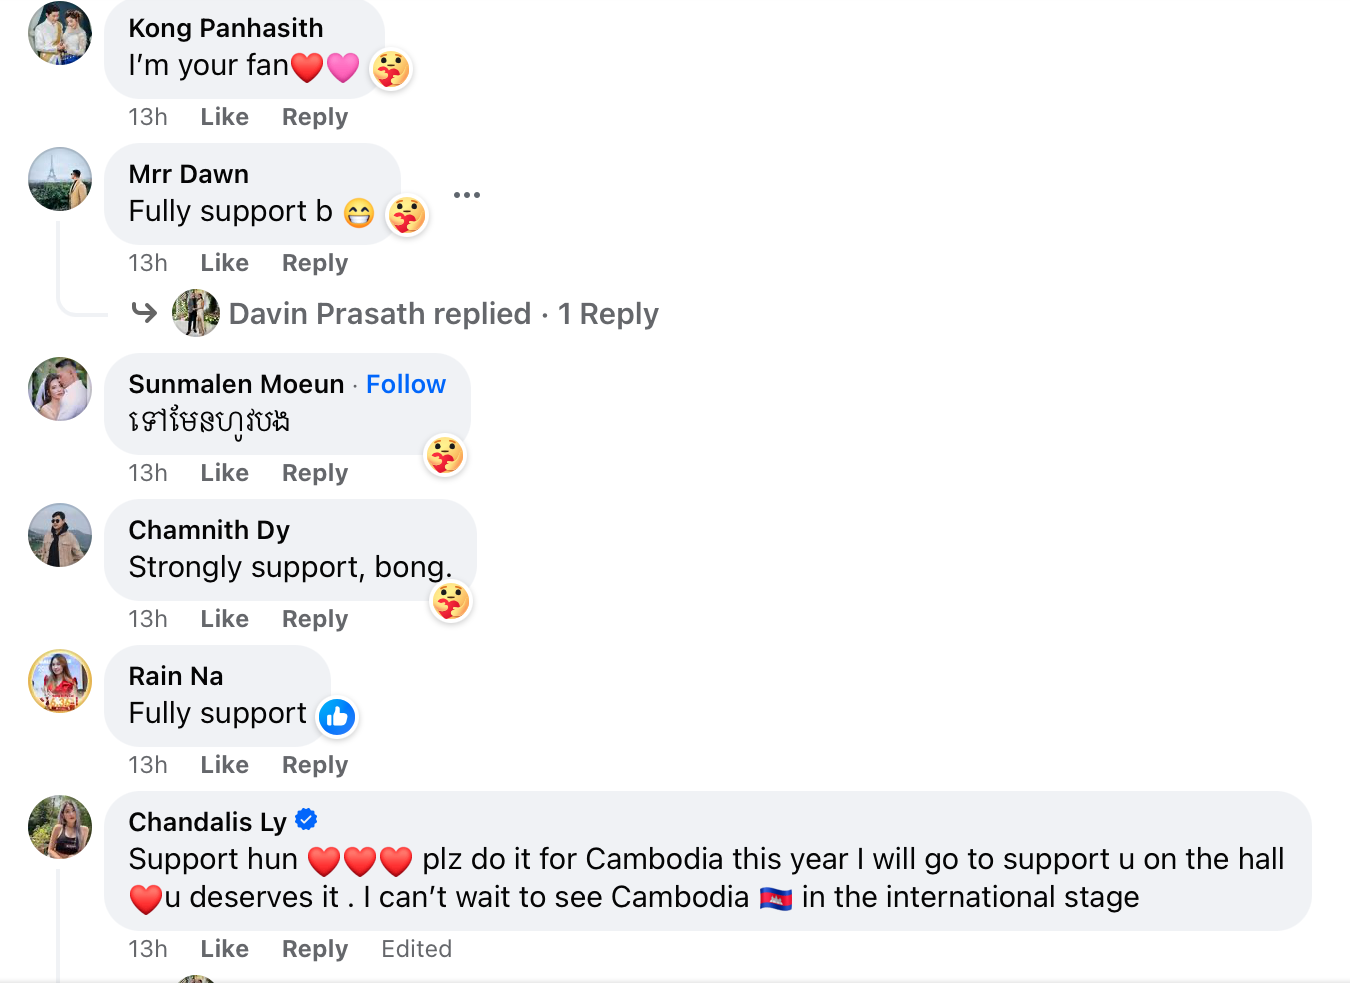Screen dimensions: 1350x990
Task: Click the care reaction on Sunmalen Moeun's comment
Action: [445, 455]
